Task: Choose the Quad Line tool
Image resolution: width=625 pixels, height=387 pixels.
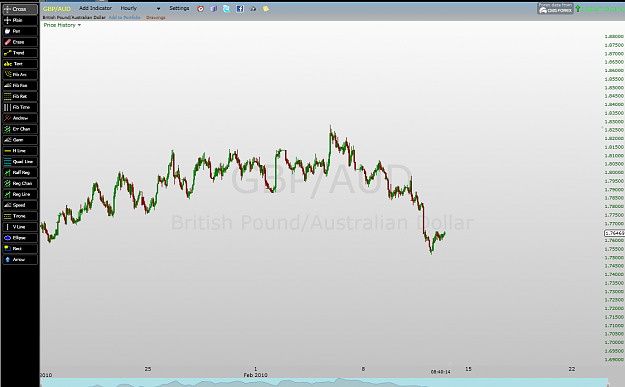Action: [x=20, y=161]
